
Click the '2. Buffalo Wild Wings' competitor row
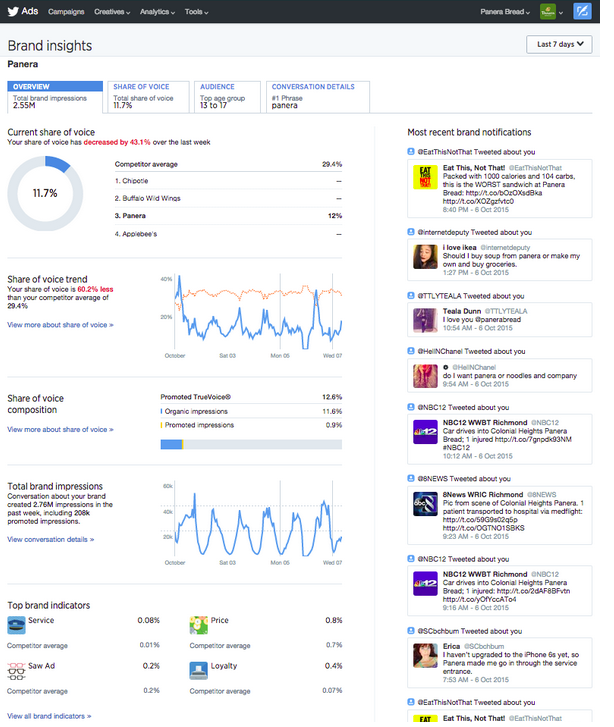228,198
